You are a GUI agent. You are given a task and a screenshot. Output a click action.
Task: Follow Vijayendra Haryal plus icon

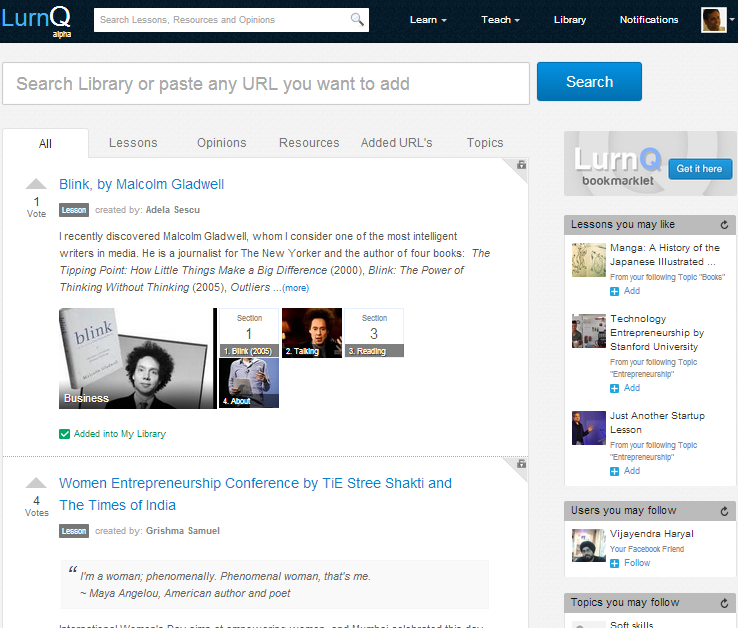point(614,564)
